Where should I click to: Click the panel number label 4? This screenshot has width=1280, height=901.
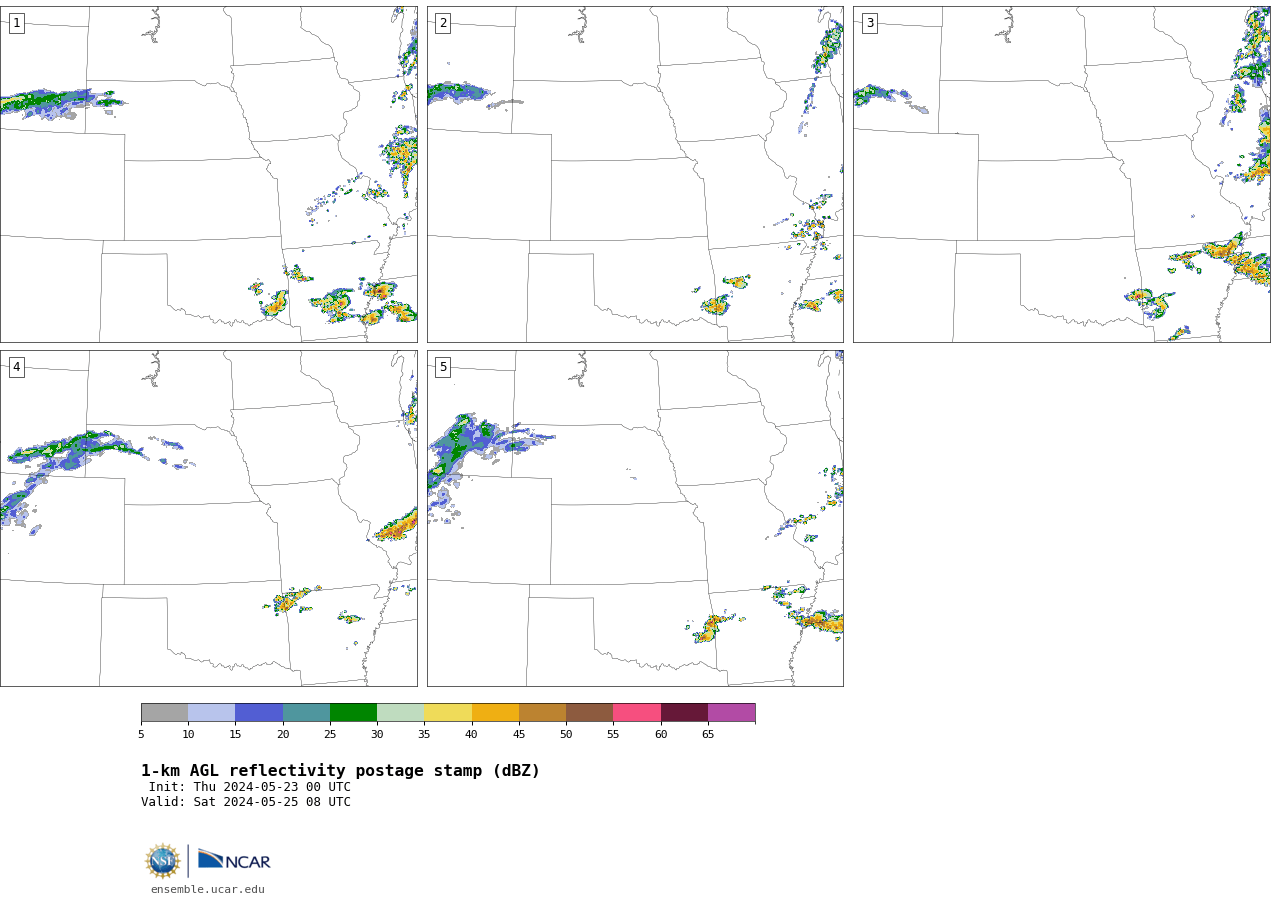16,367
